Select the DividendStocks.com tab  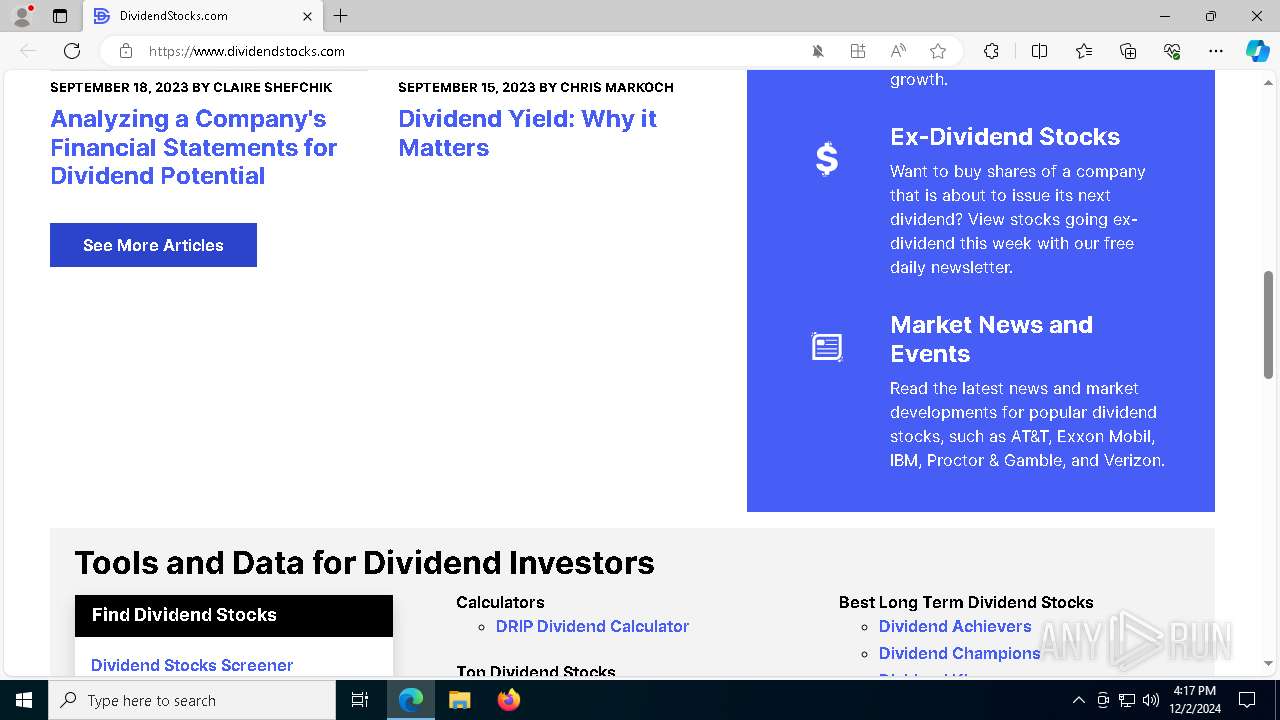pyautogui.click(x=203, y=16)
